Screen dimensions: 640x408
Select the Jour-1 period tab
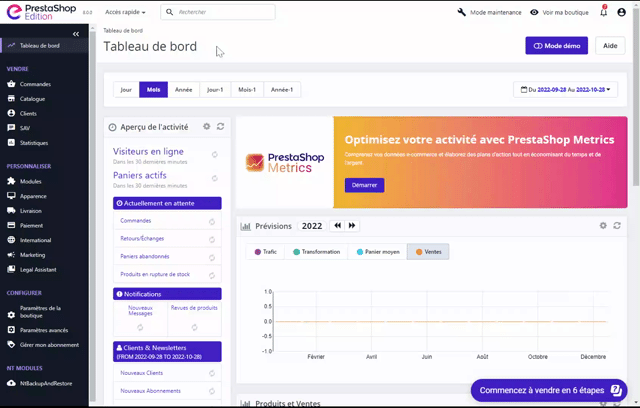(x=215, y=90)
